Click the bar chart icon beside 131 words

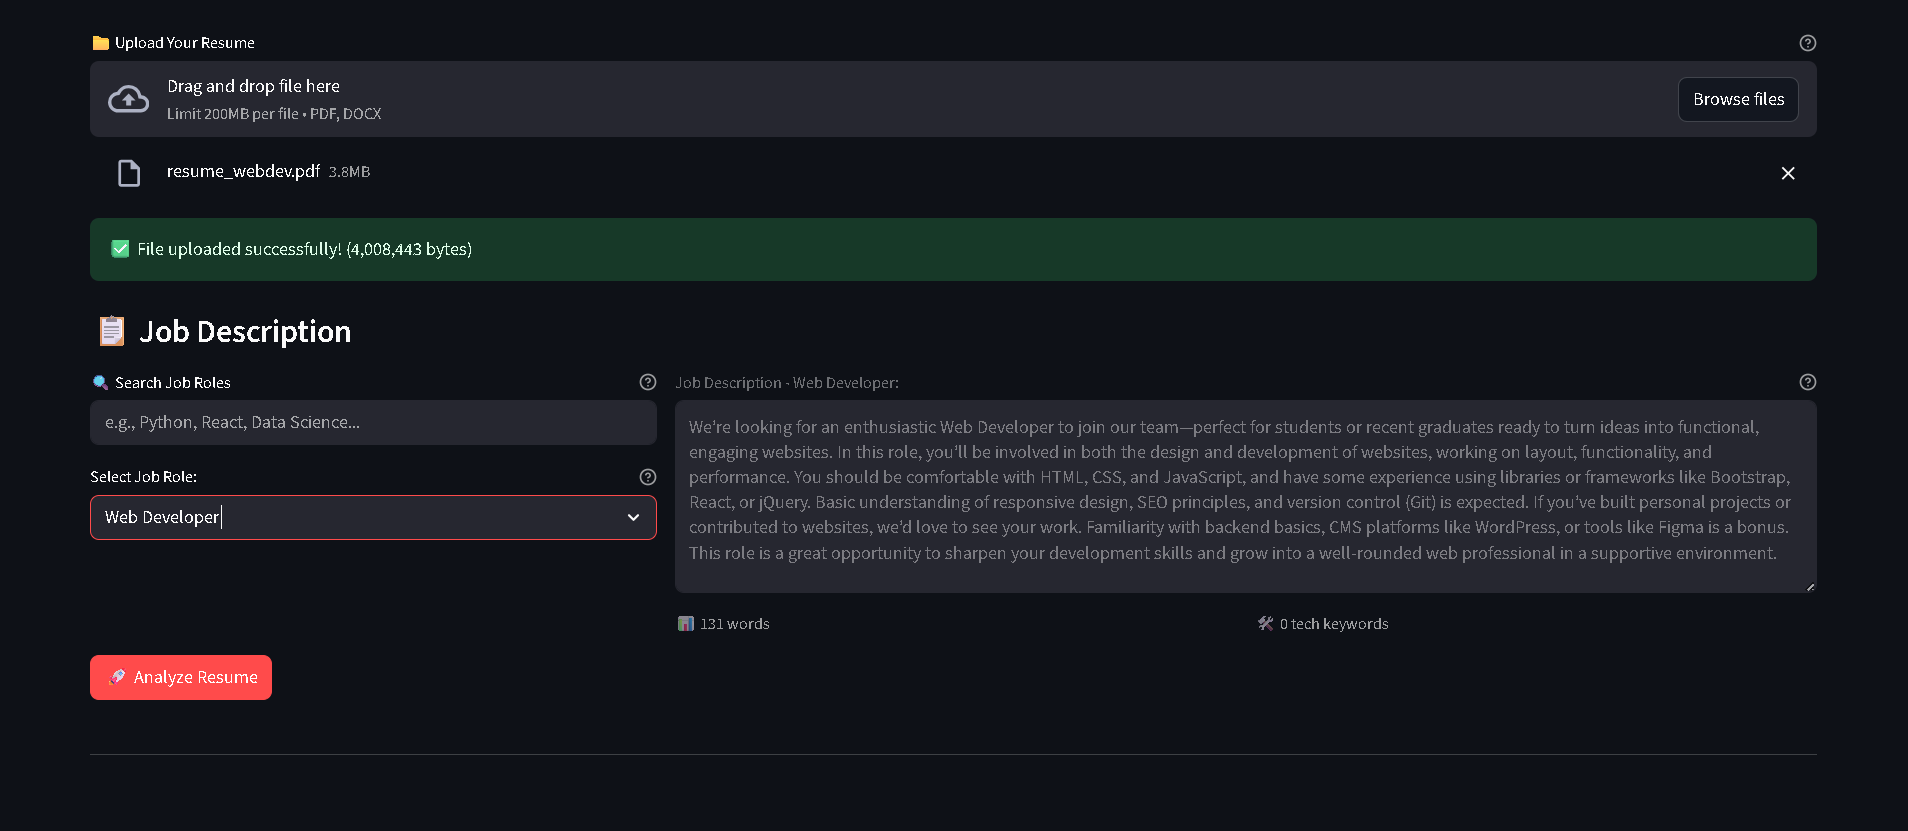[686, 624]
